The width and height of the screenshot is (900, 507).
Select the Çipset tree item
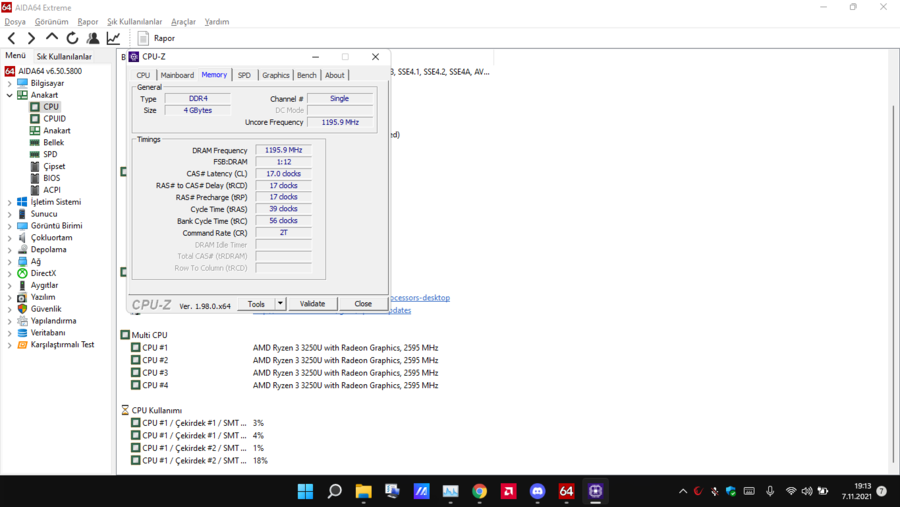click(x=54, y=167)
